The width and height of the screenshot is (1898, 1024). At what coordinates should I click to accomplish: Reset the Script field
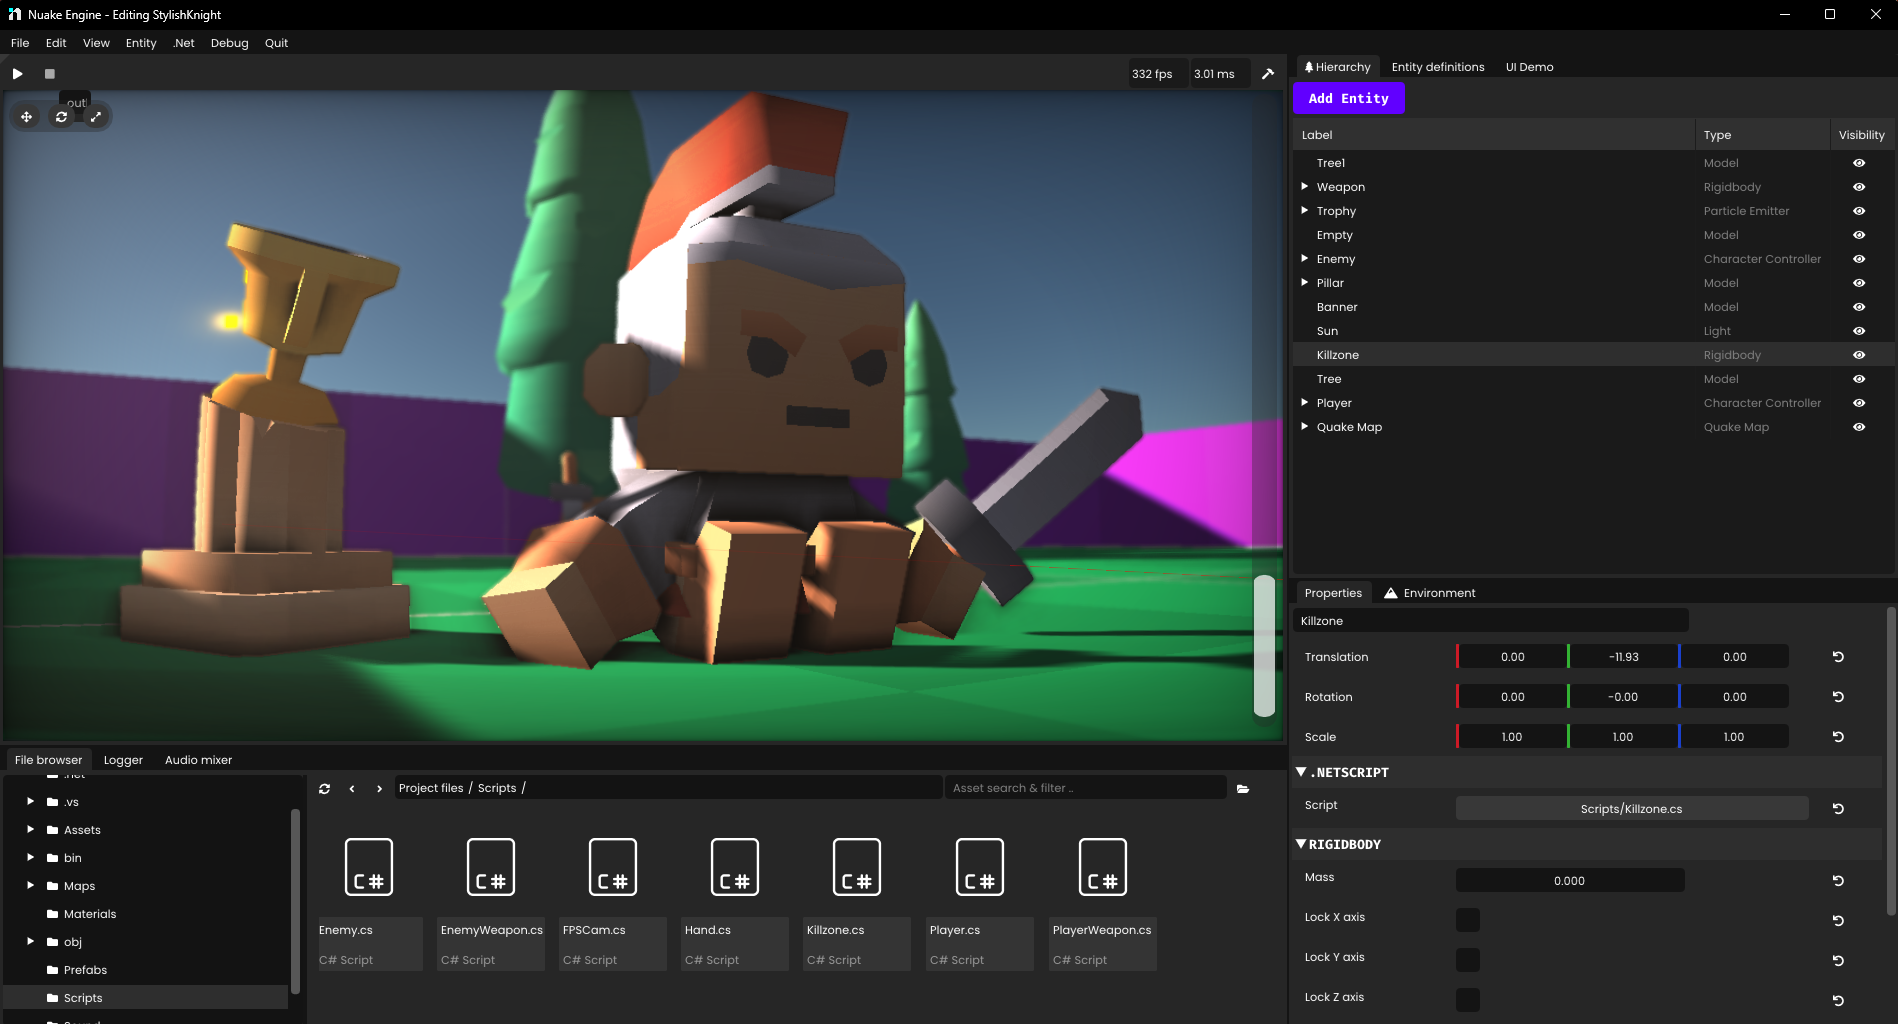click(1838, 809)
